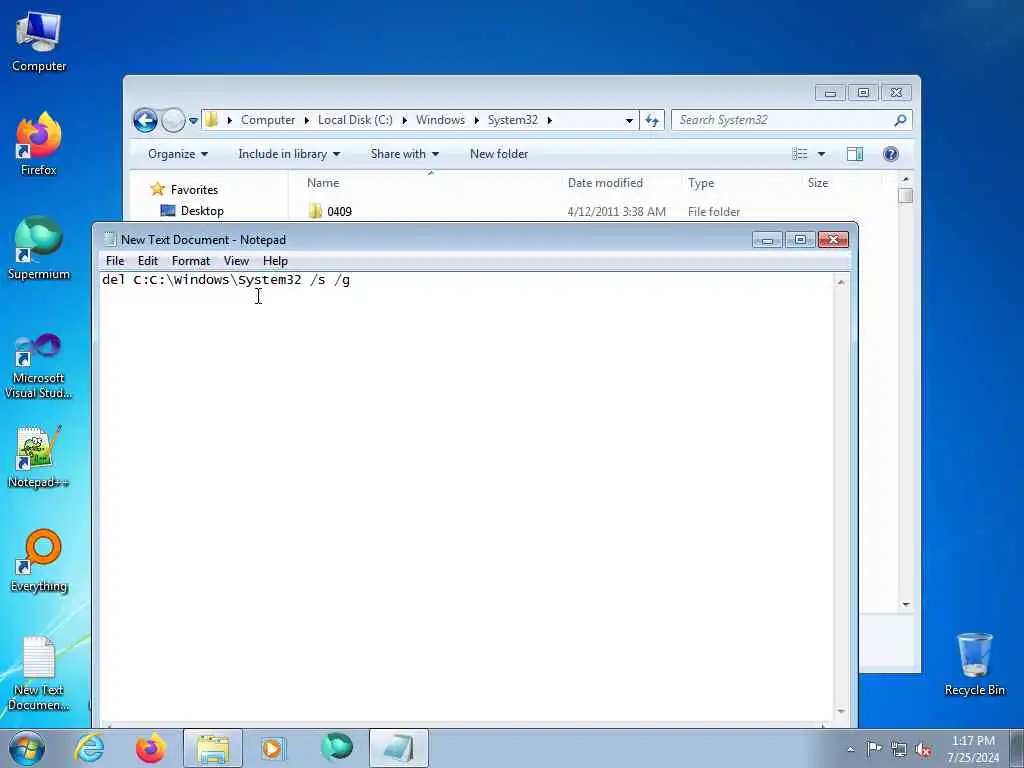
Task: Open the Windows Start menu
Action: (x=27, y=748)
